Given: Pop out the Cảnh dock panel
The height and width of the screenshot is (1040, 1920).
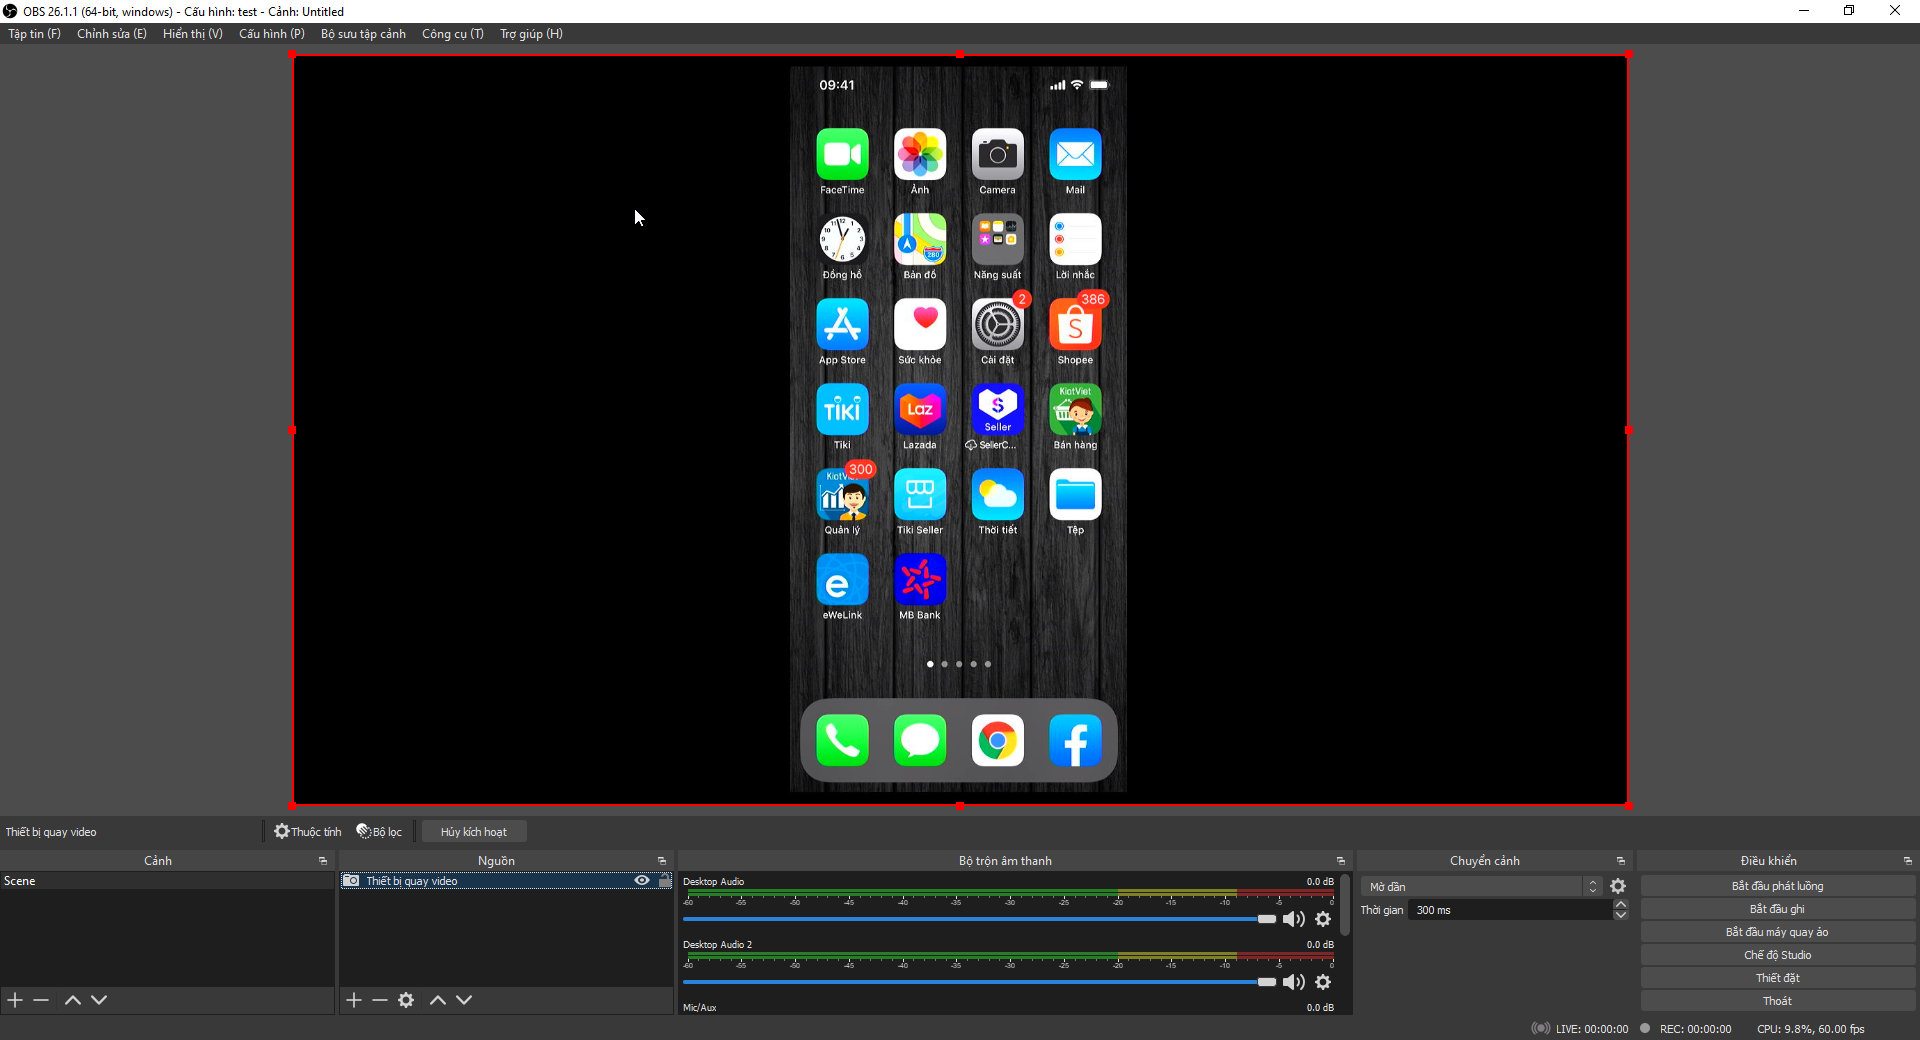Looking at the screenshot, I should [323, 860].
